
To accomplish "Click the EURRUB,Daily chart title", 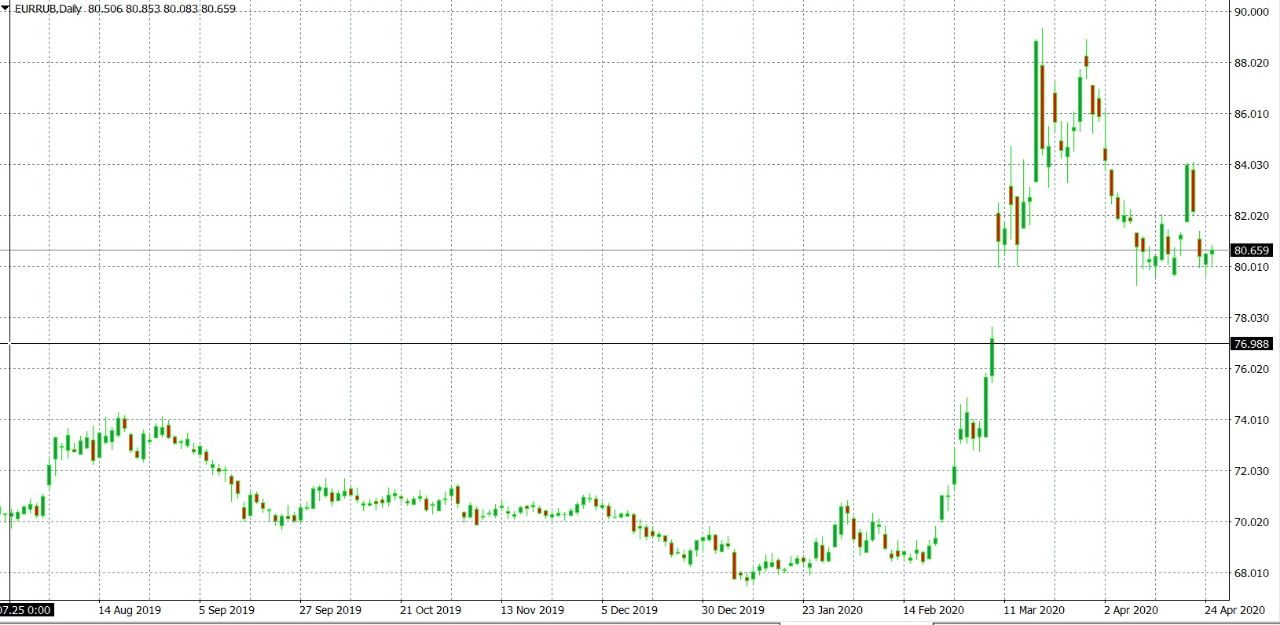I will click(48, 9).
